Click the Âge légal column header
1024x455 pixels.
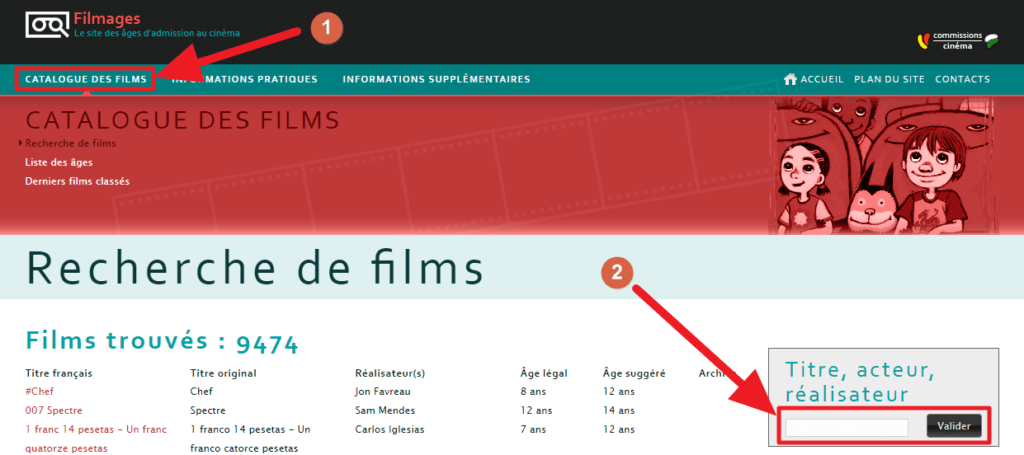coord(543,373)
